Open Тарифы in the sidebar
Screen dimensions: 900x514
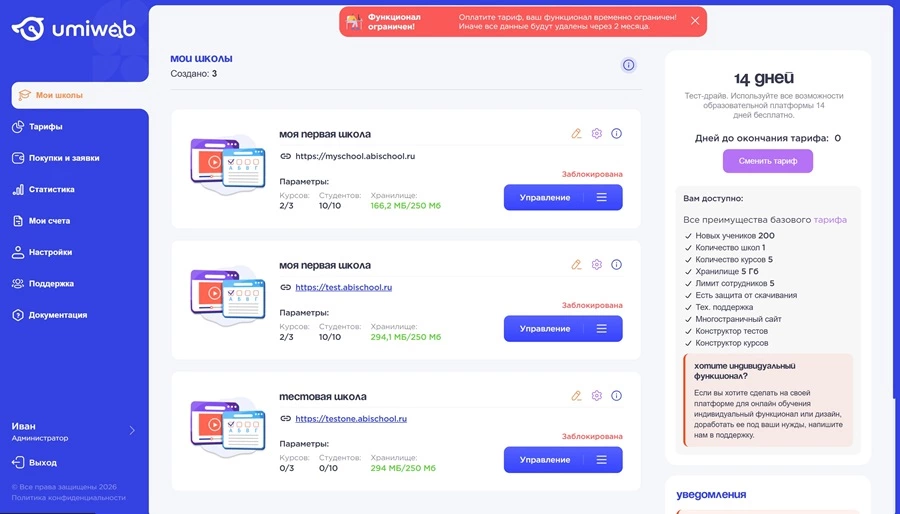pos(46,127)
